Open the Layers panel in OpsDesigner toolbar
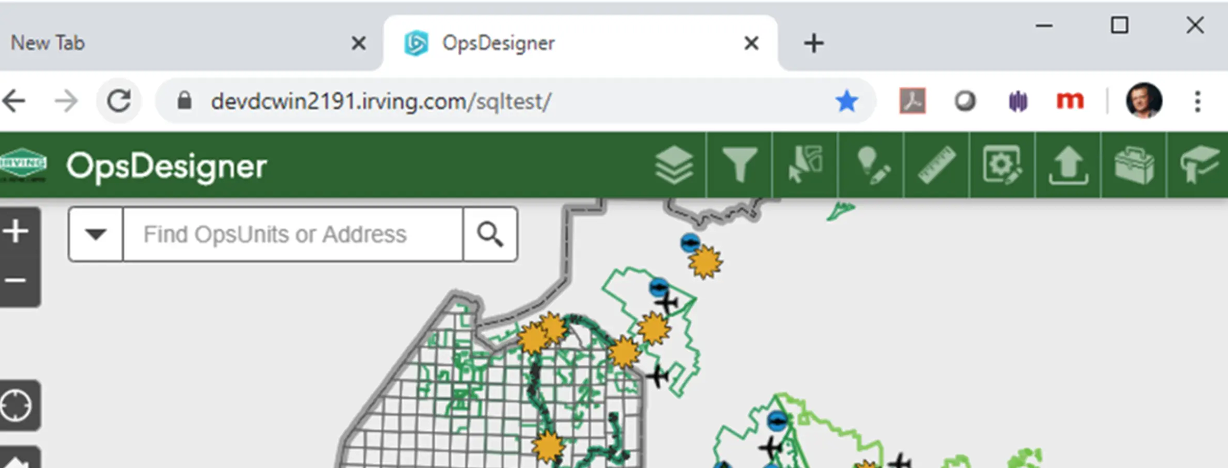 tap(675, 166)
